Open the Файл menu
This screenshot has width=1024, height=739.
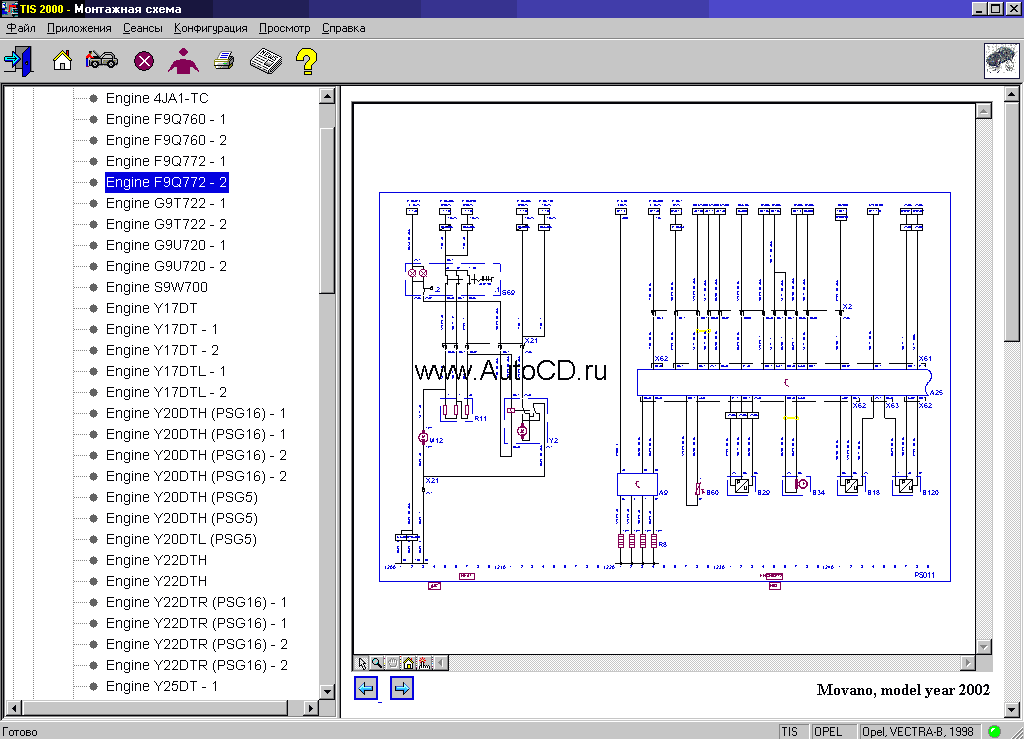(21, 28)
